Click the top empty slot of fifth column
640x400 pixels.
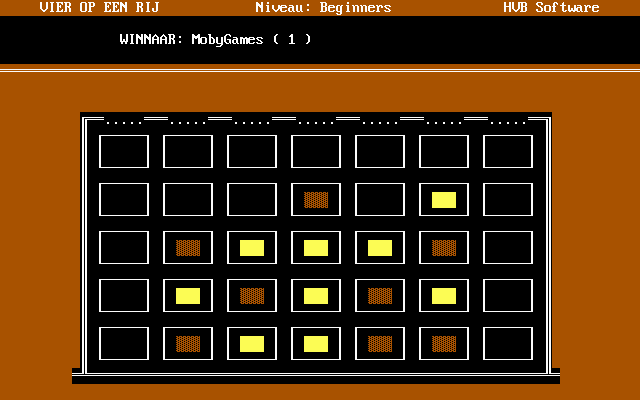[x=380, y=151]
